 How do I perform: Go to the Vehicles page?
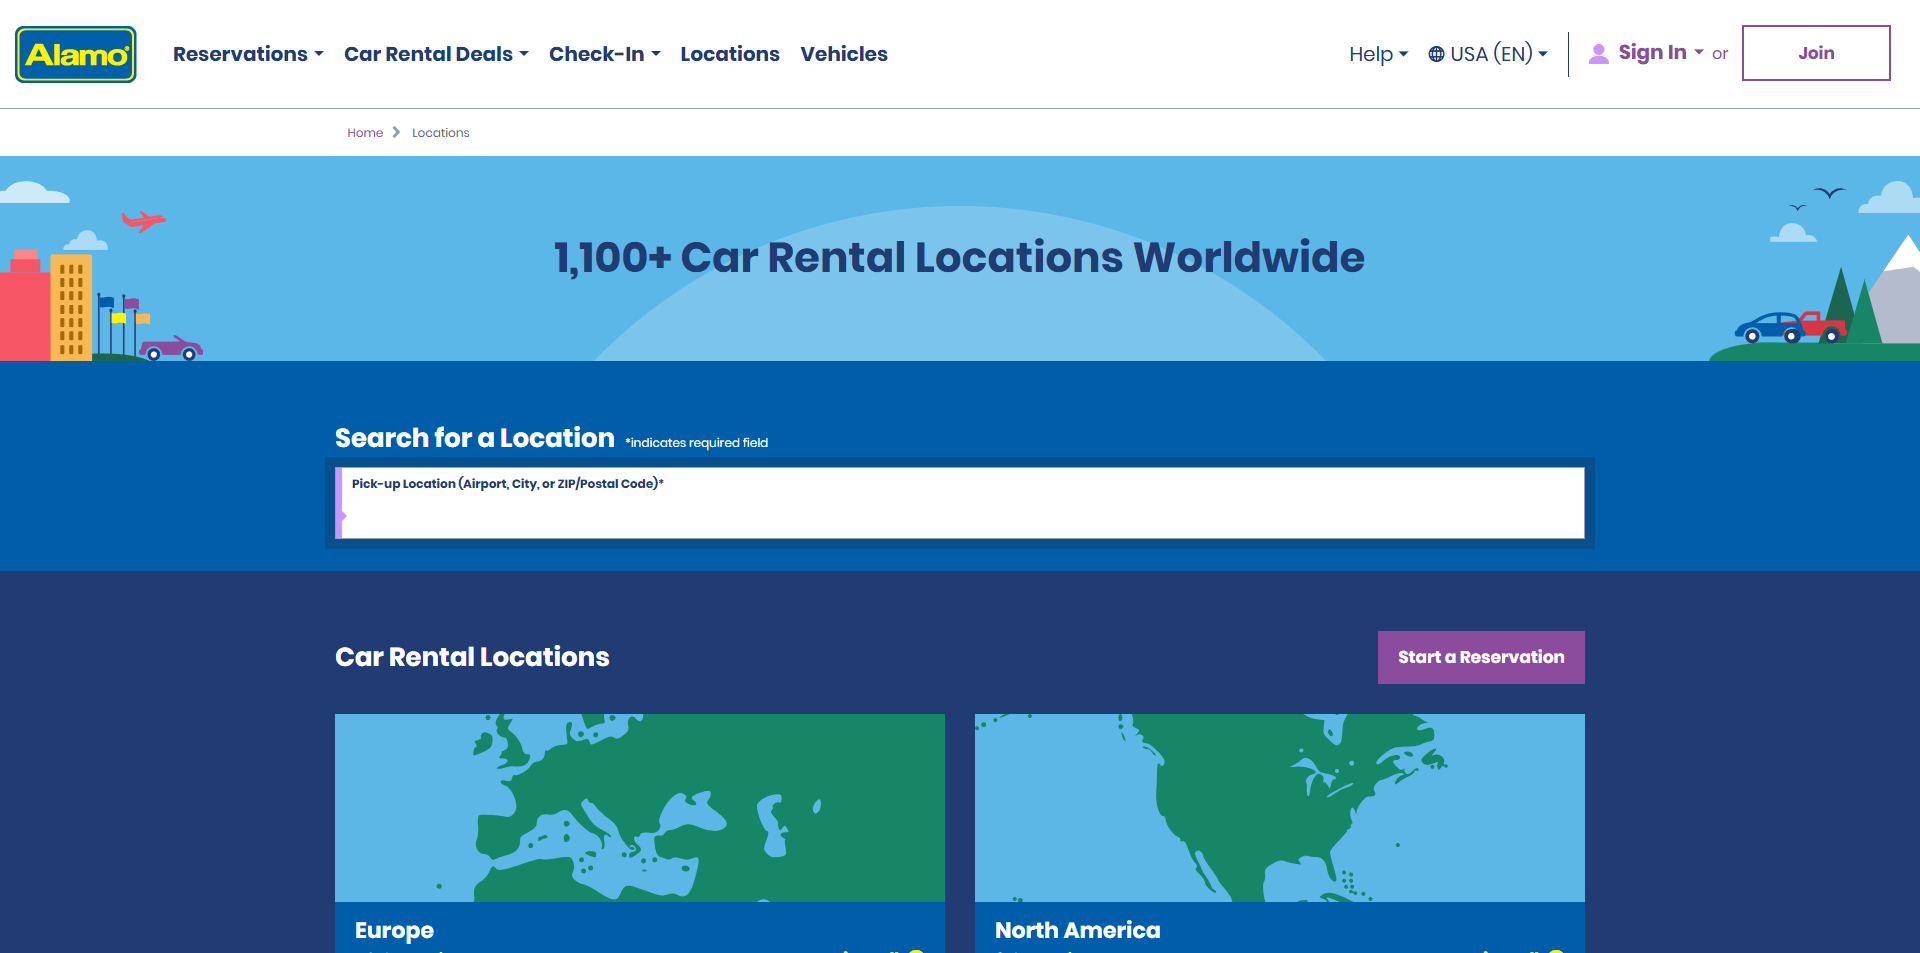843,54
